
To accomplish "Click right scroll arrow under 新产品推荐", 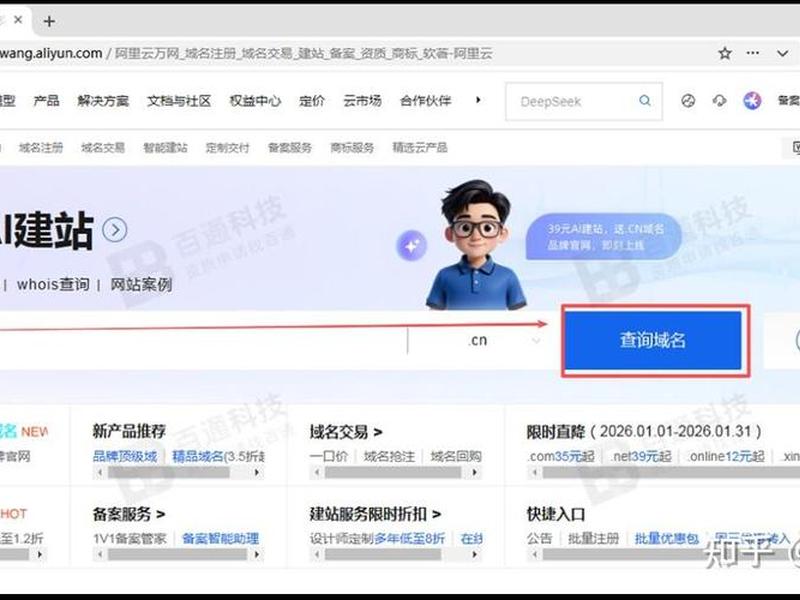I will click(x=257, y=472).
